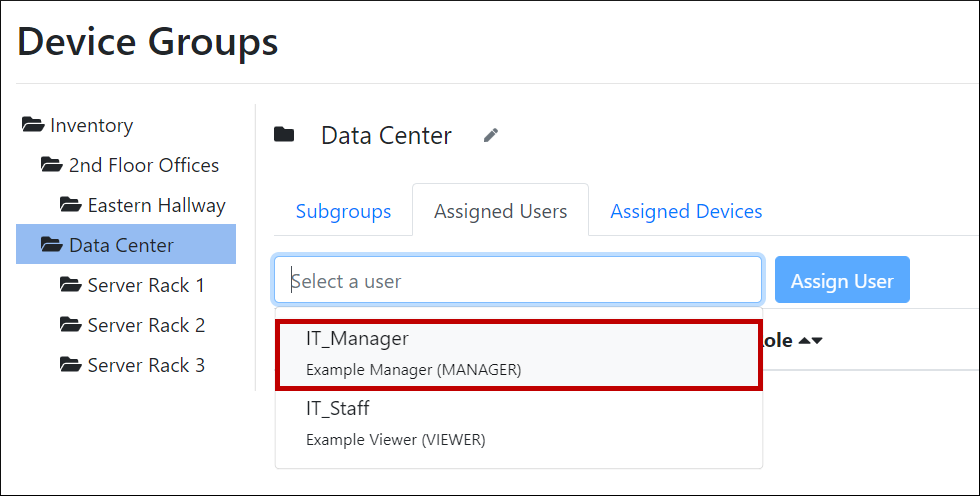Viewport: 980px width, 496px height.
Task: Click the up arrow to sort Role ascending
Action: pyautogui.click(x=804, y=342)
